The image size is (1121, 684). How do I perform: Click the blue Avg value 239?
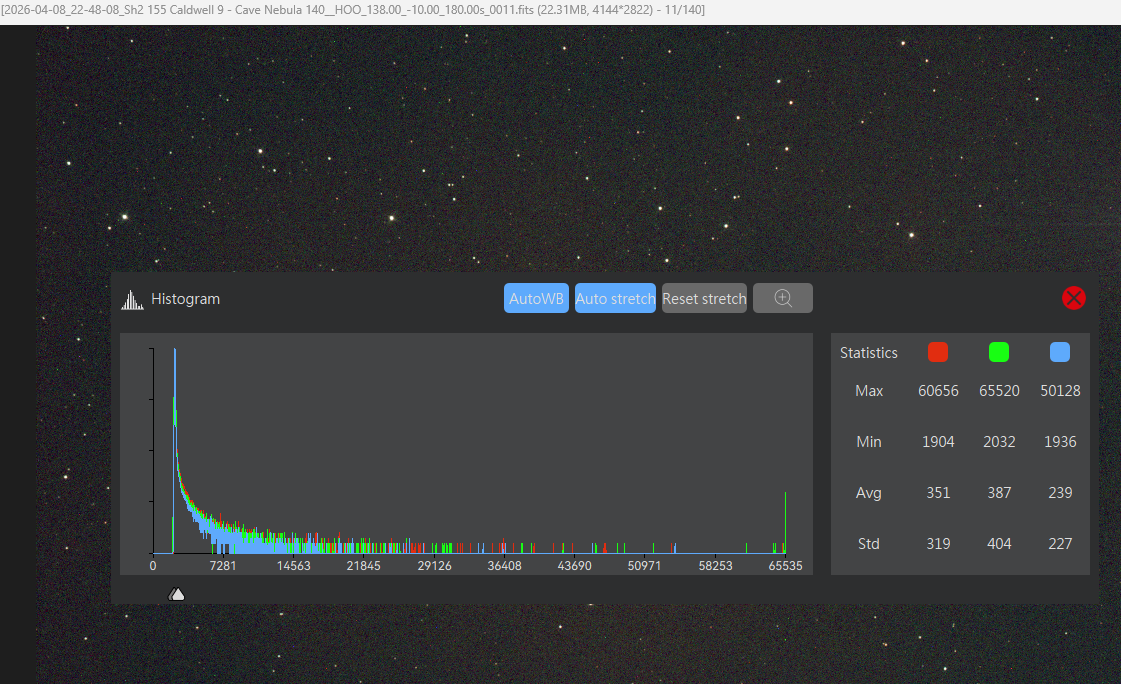coord(1060,492)
